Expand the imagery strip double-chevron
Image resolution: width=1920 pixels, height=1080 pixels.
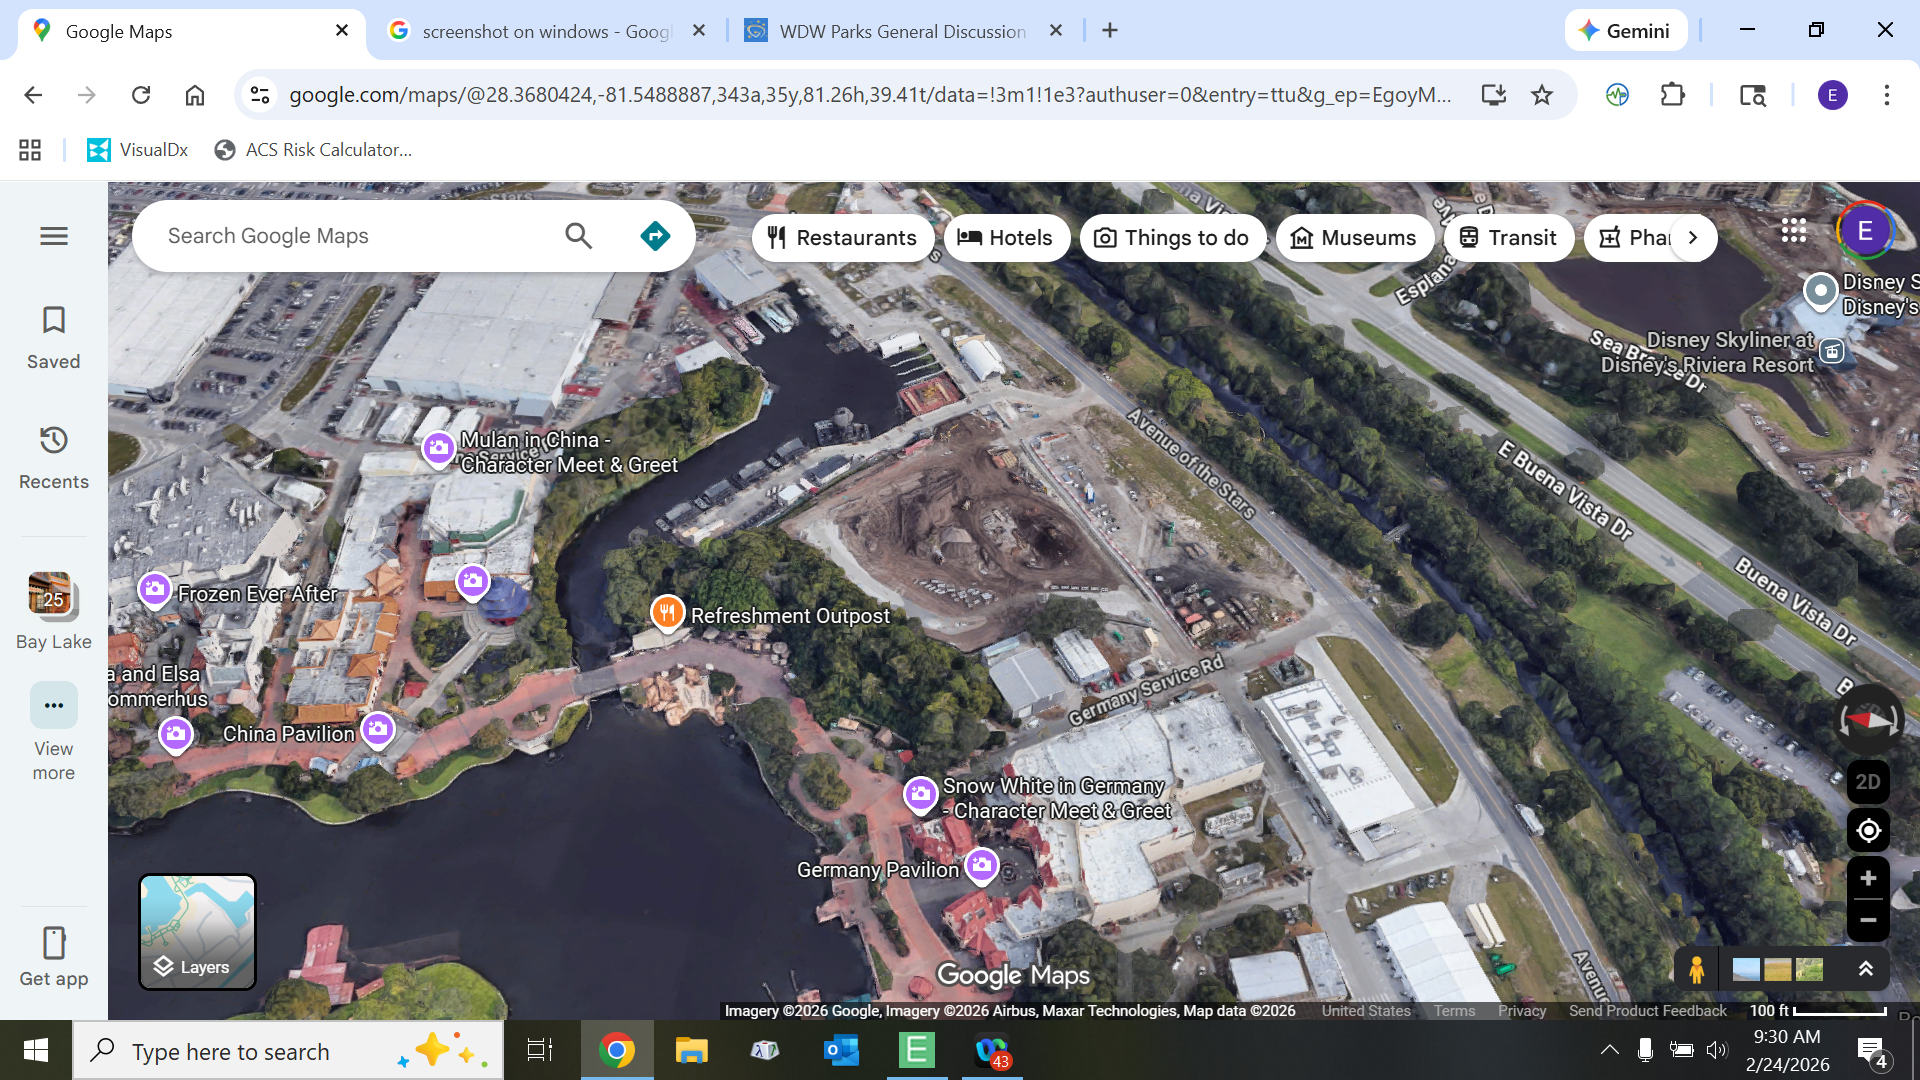[x=1865, y=969]
